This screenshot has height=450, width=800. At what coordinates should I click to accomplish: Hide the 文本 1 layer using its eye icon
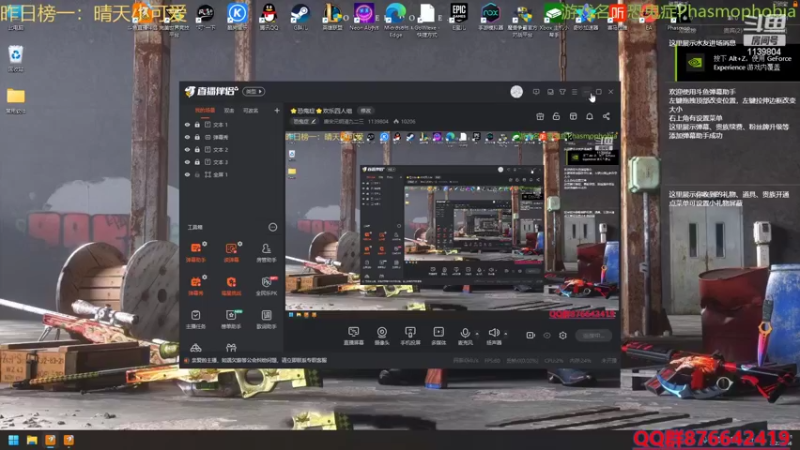pos(187,124)
